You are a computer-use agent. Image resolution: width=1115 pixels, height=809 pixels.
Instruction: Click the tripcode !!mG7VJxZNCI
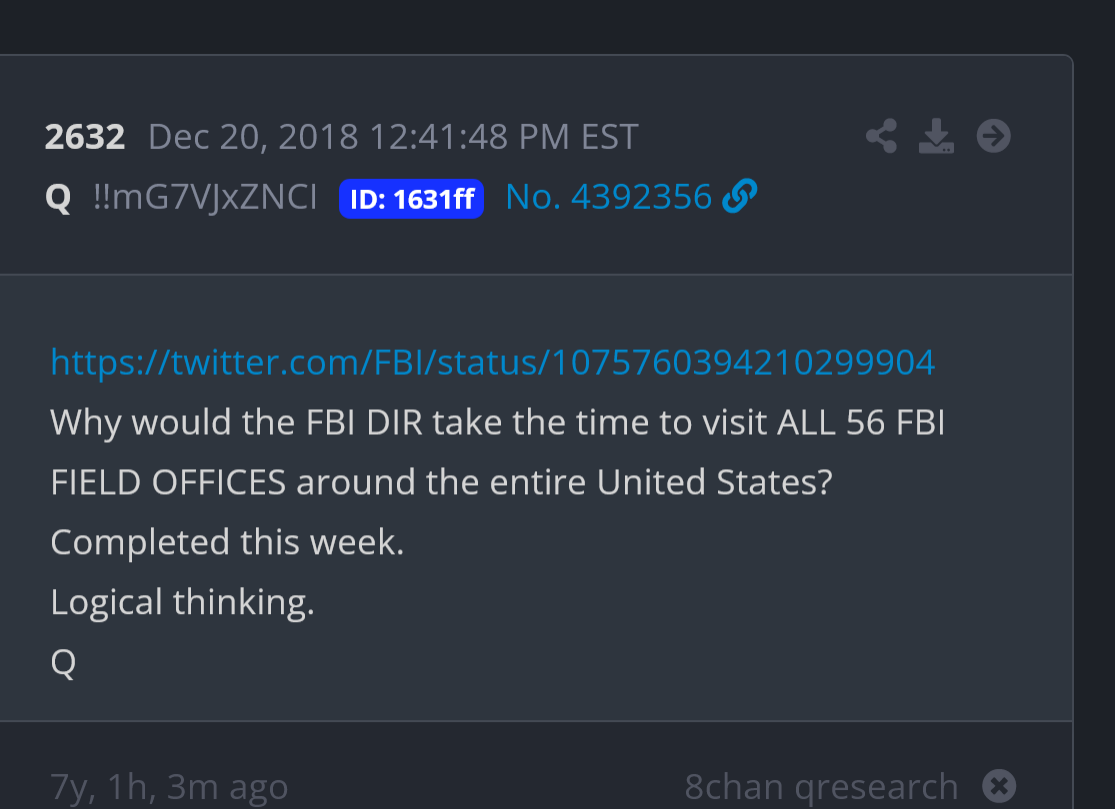(204, 198)
